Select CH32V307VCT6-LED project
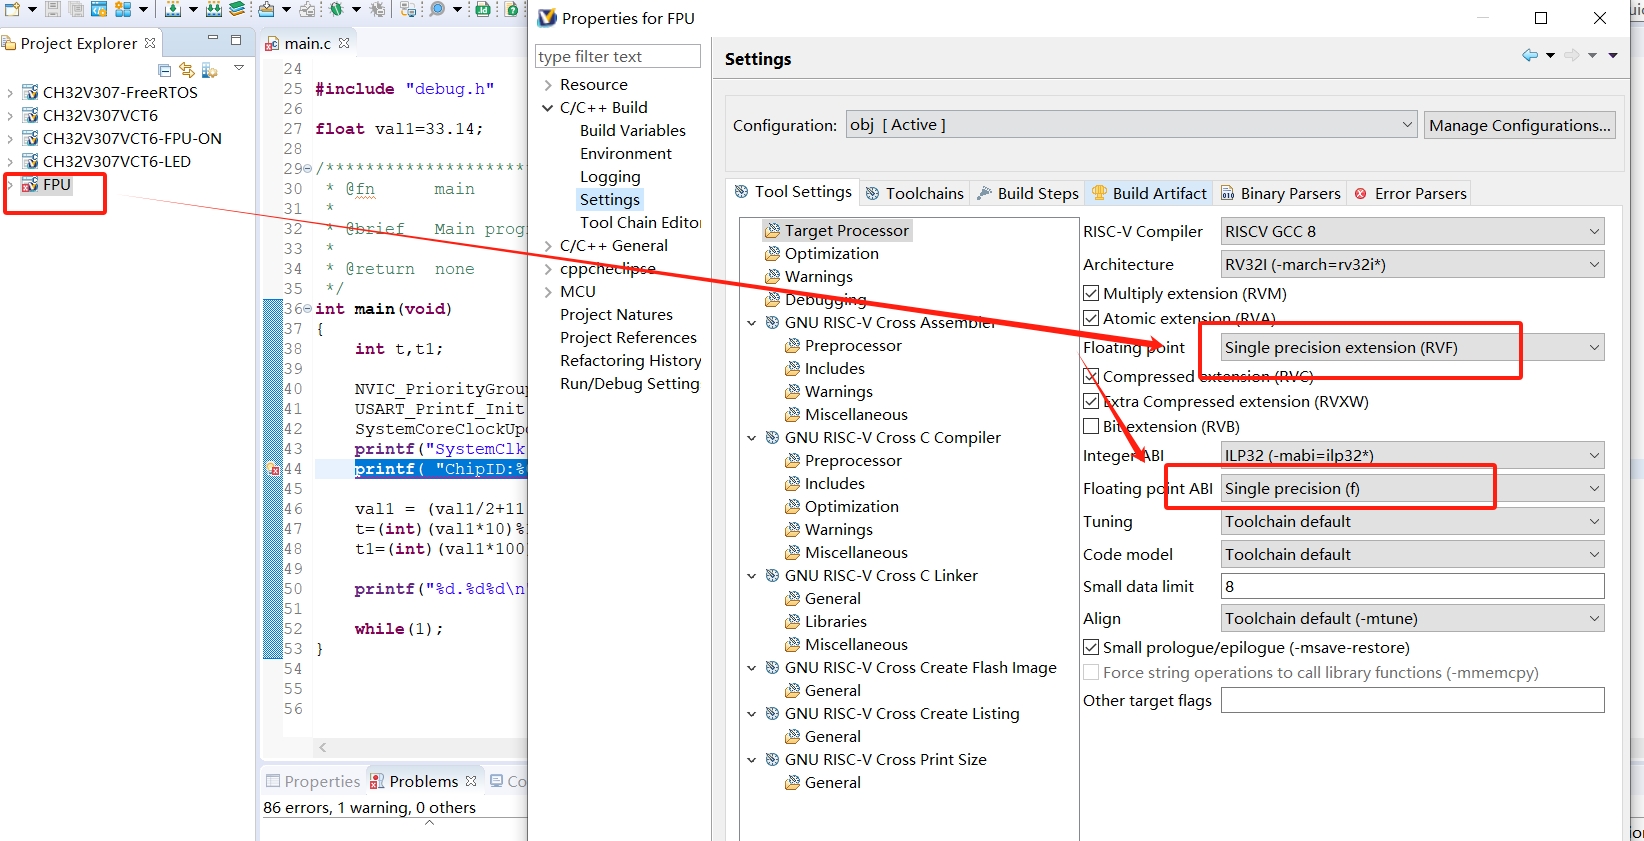Image resolution: width=1644 pixels, height=841 pixels. (116, 162)
